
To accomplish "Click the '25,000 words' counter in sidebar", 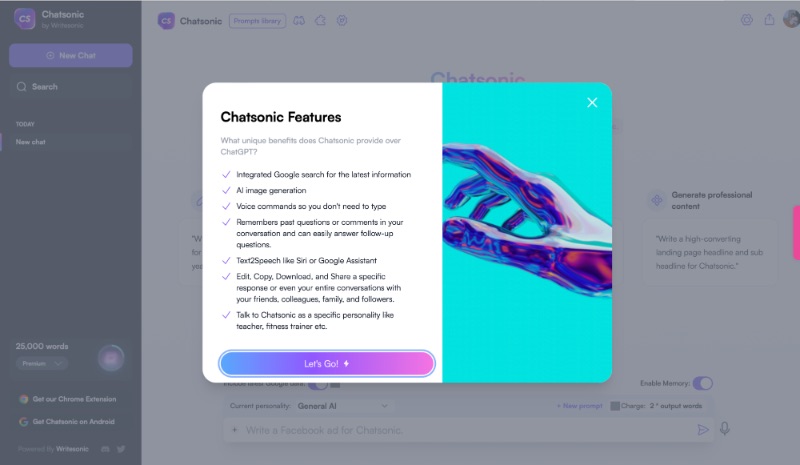I will pos(42,346).
